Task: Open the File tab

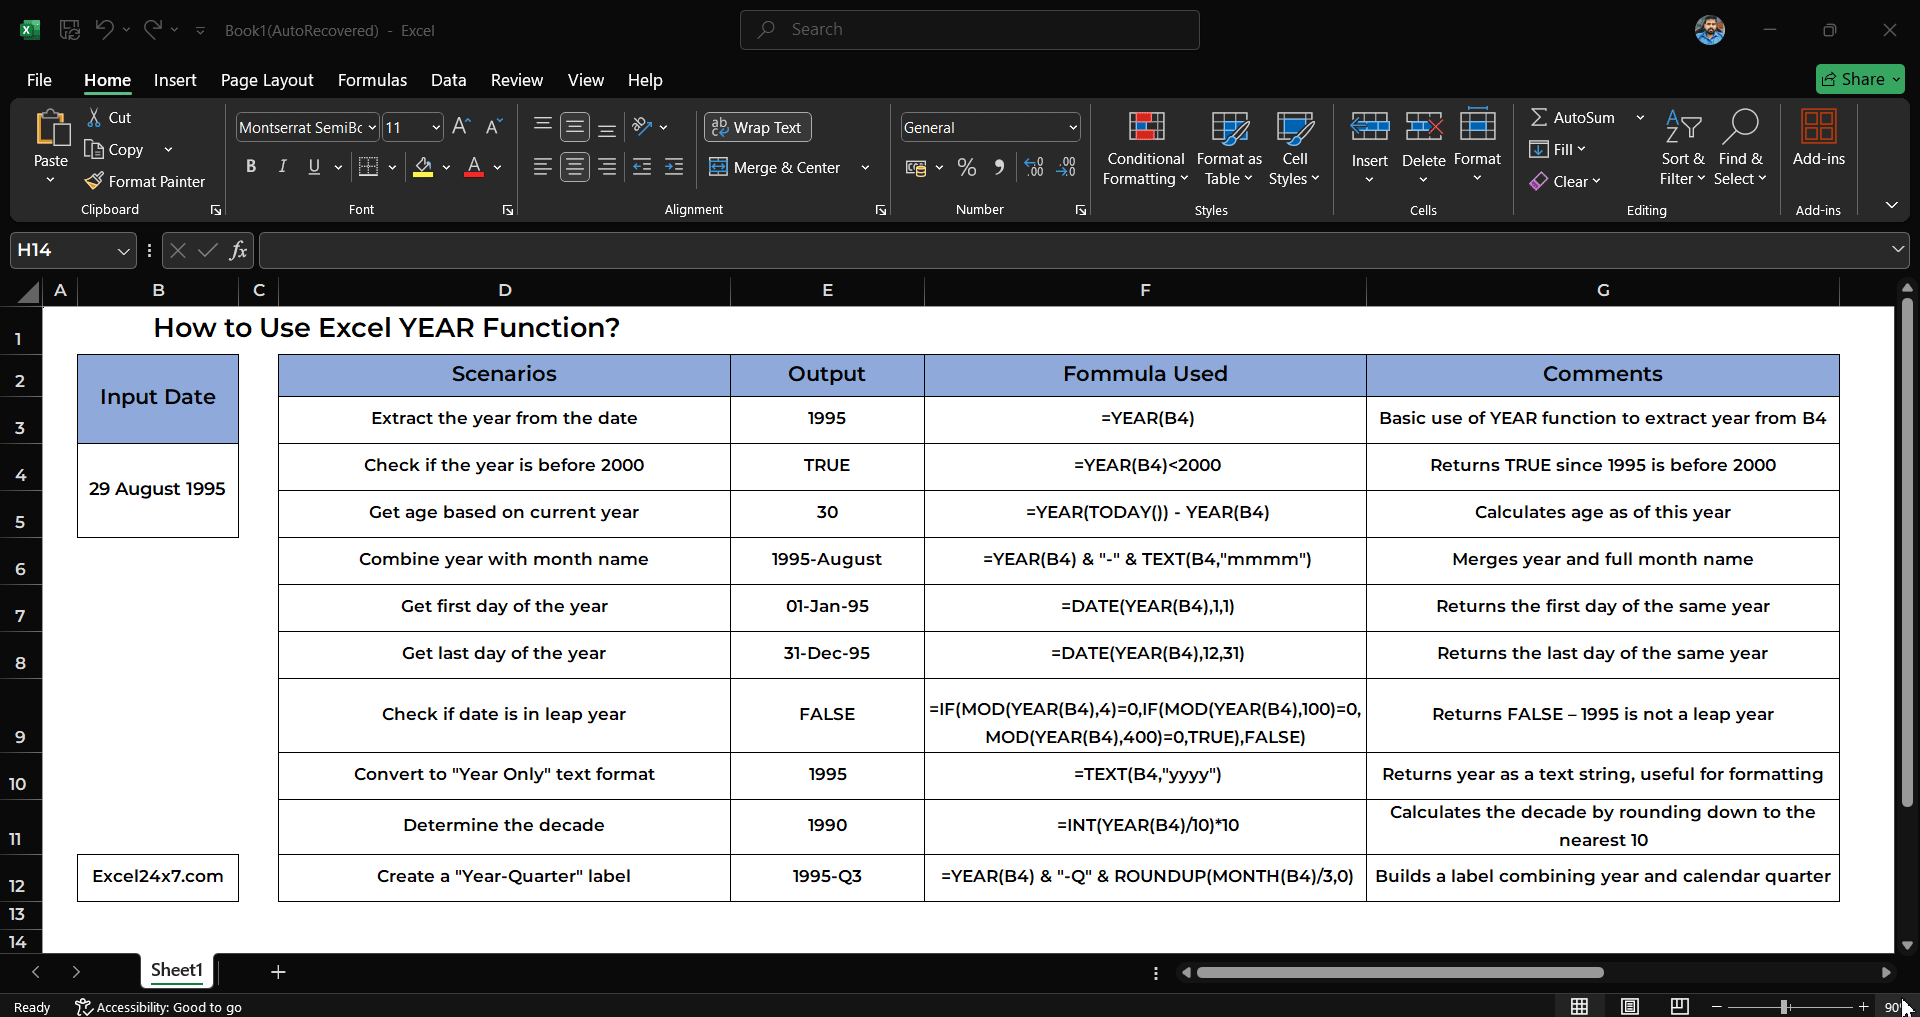Action: tap(39, 80)
